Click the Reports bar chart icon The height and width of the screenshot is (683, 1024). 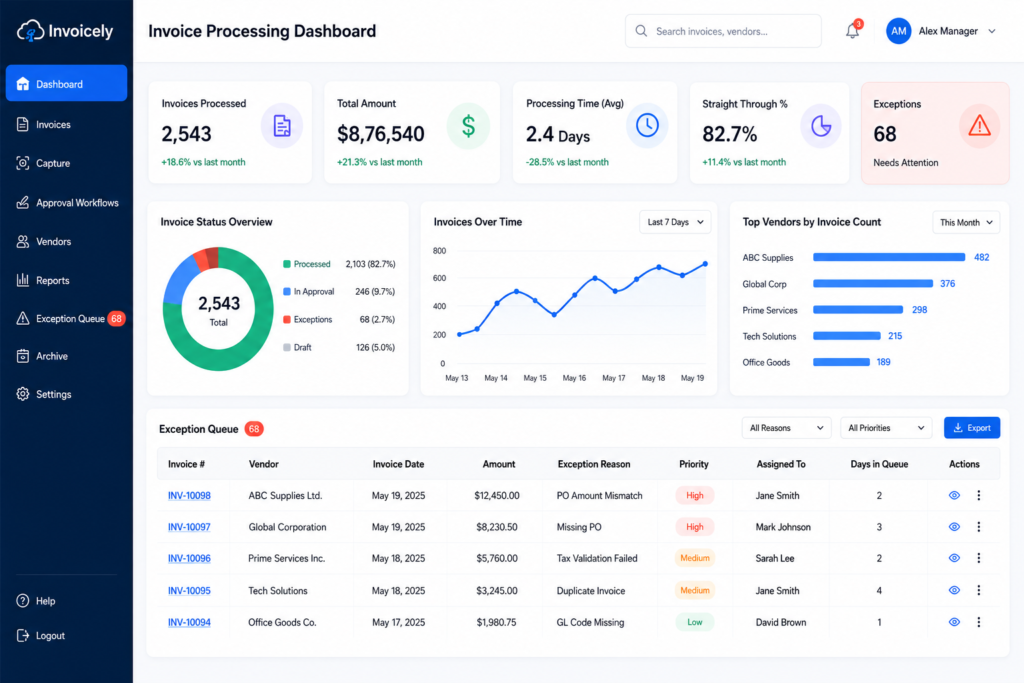coord(23,280)
